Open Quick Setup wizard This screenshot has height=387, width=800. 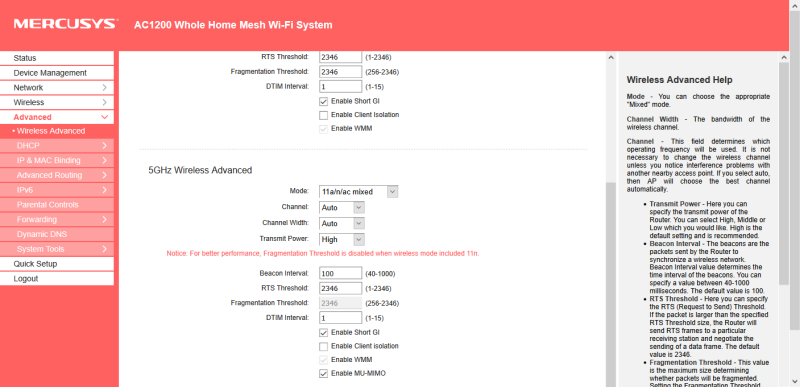[x=57, y=264]
